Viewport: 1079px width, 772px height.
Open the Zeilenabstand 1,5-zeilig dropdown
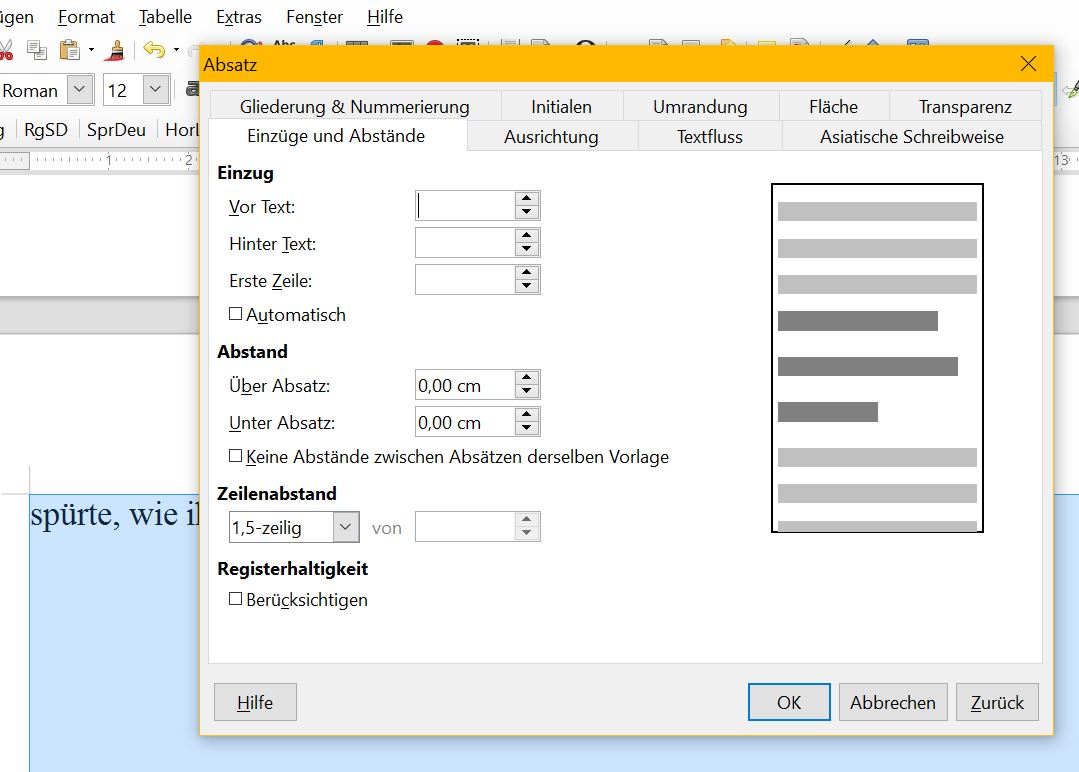(x=346, y=527)
